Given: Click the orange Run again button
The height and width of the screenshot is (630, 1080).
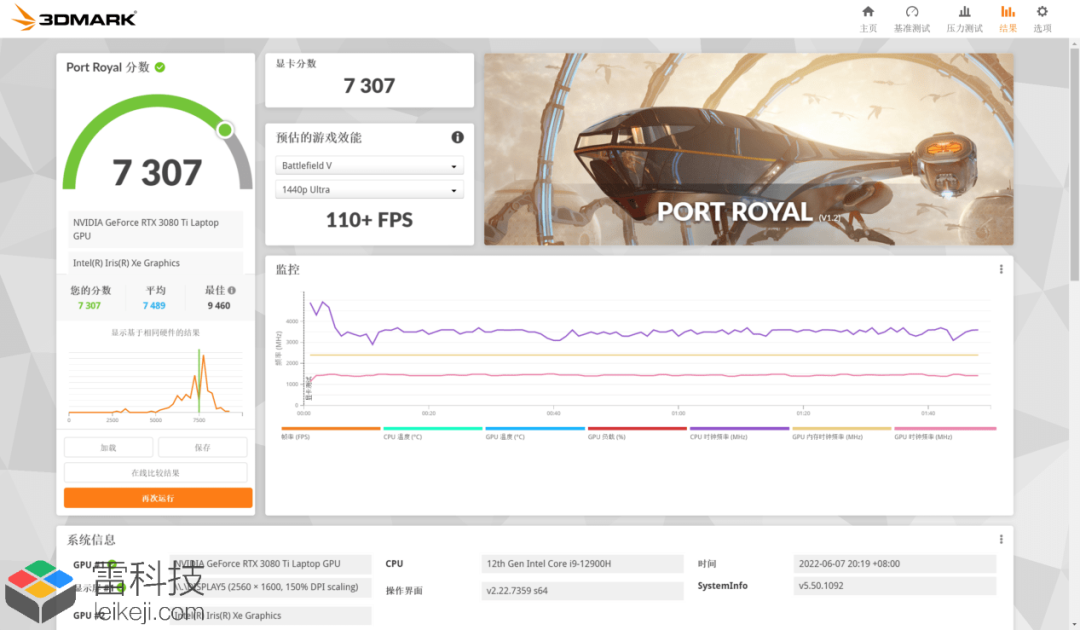Looking at the screenshot, I should coord(158,498).
